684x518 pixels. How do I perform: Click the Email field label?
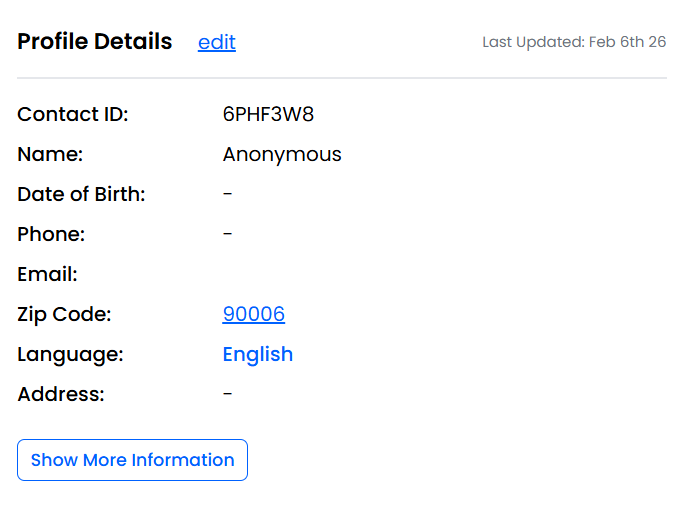click(x=47, y=274)
